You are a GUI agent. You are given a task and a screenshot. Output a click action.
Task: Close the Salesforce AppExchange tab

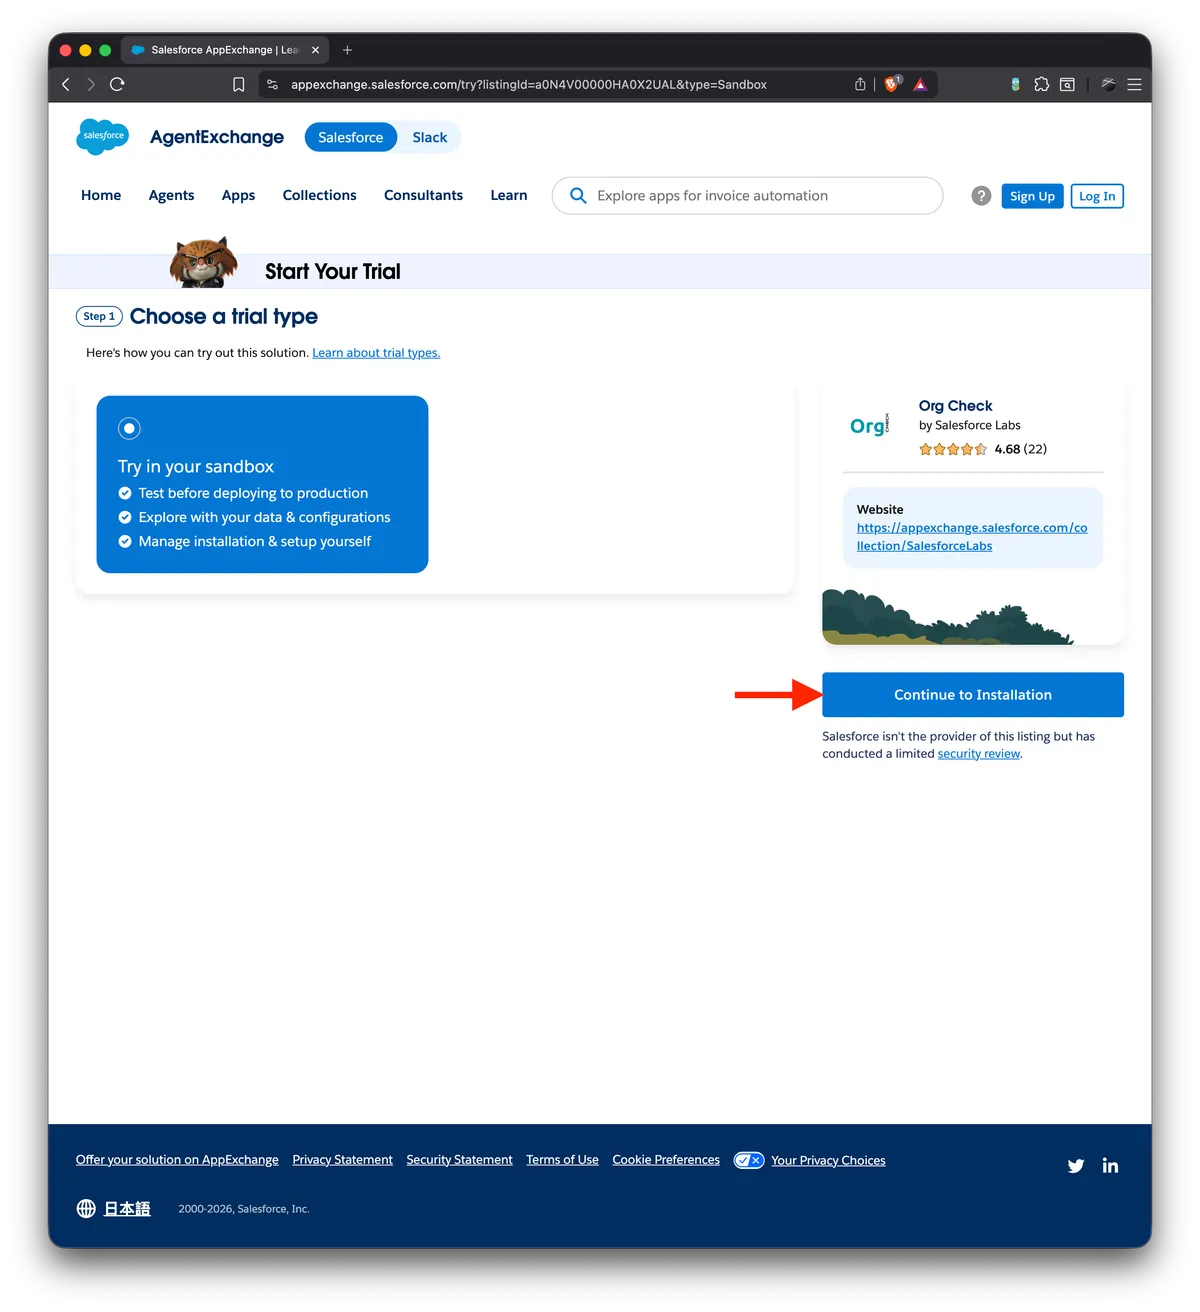315,50
